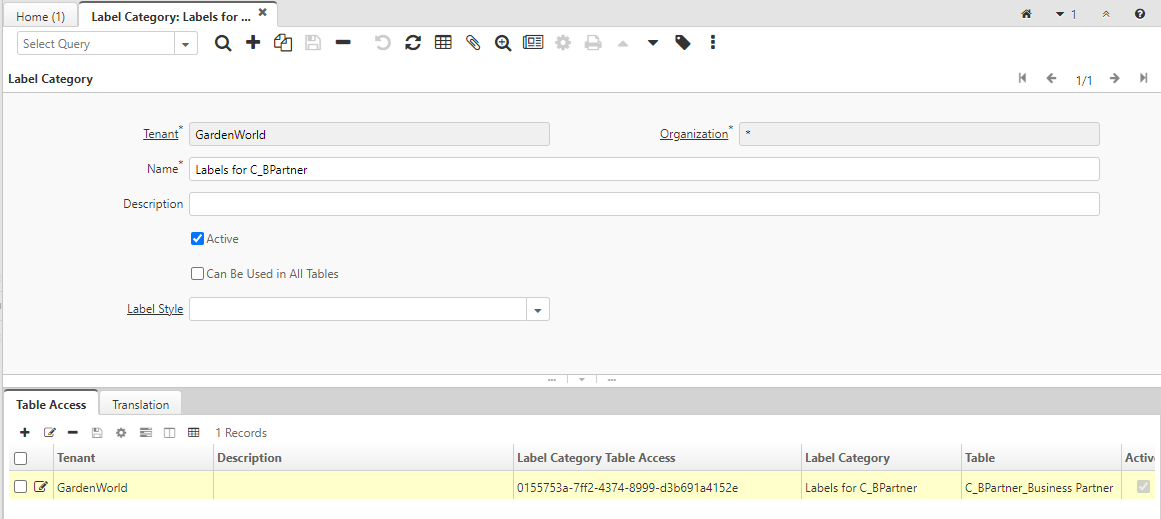Delete the current Label Category record

click(343, 43)
